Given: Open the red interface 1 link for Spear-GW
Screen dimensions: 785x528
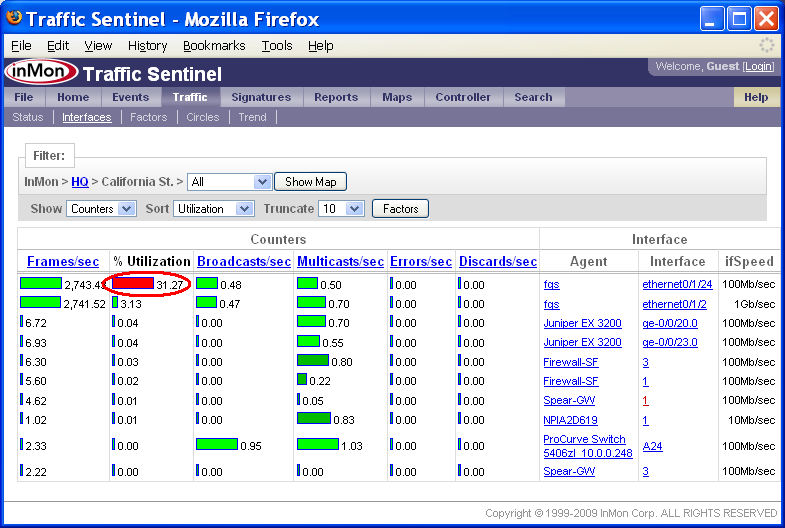Looking at the screenshot, I should click(645, 400).
